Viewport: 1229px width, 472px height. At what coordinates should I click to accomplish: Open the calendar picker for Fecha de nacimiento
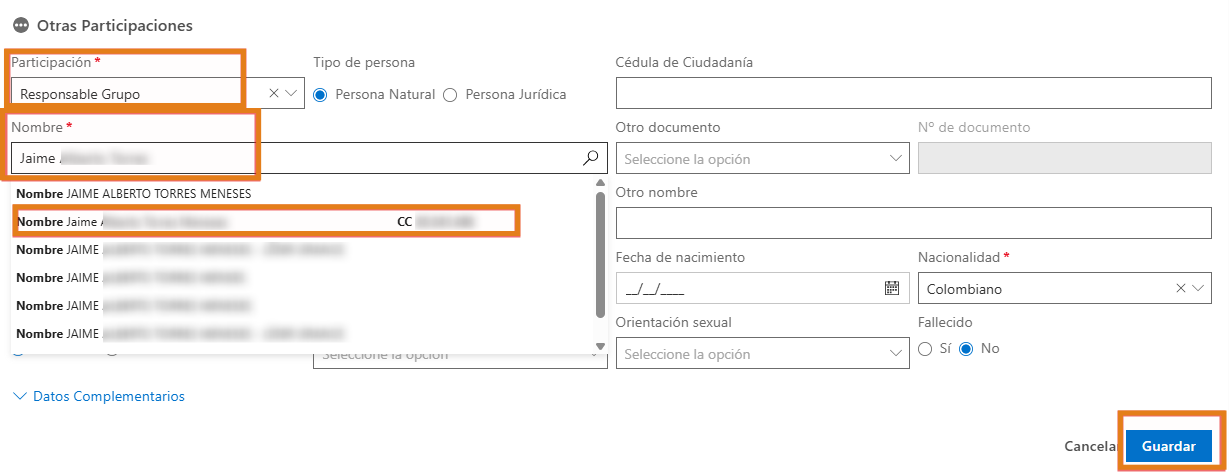point(892,288)
